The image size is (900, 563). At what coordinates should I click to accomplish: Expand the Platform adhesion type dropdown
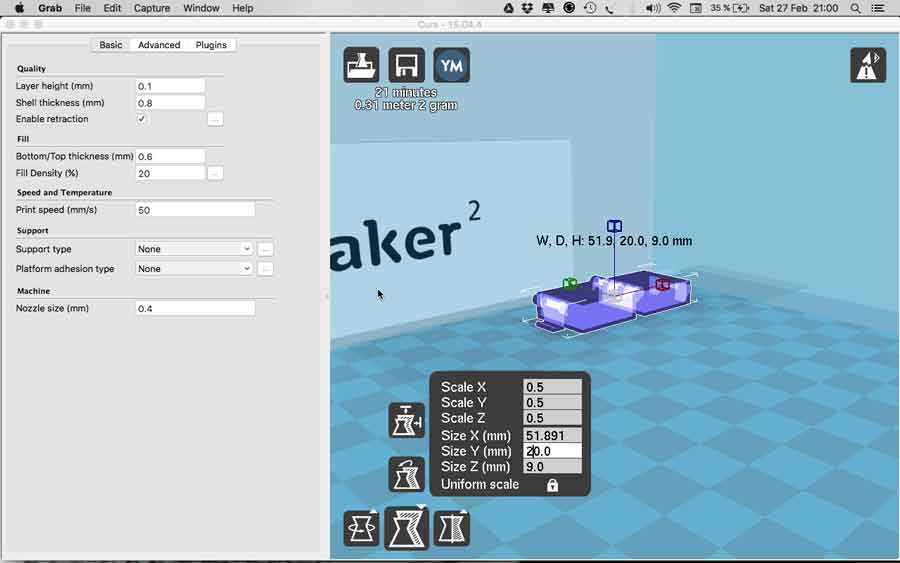coord(195,269)
